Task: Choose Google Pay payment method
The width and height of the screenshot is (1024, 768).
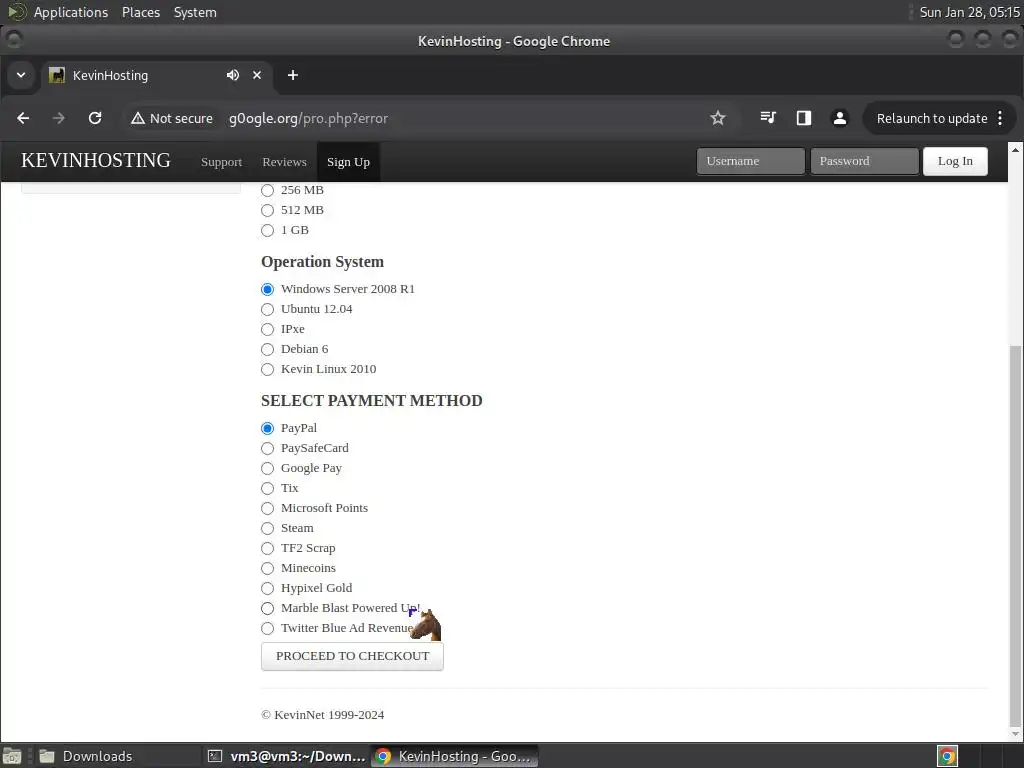Action: coord(267,468)
